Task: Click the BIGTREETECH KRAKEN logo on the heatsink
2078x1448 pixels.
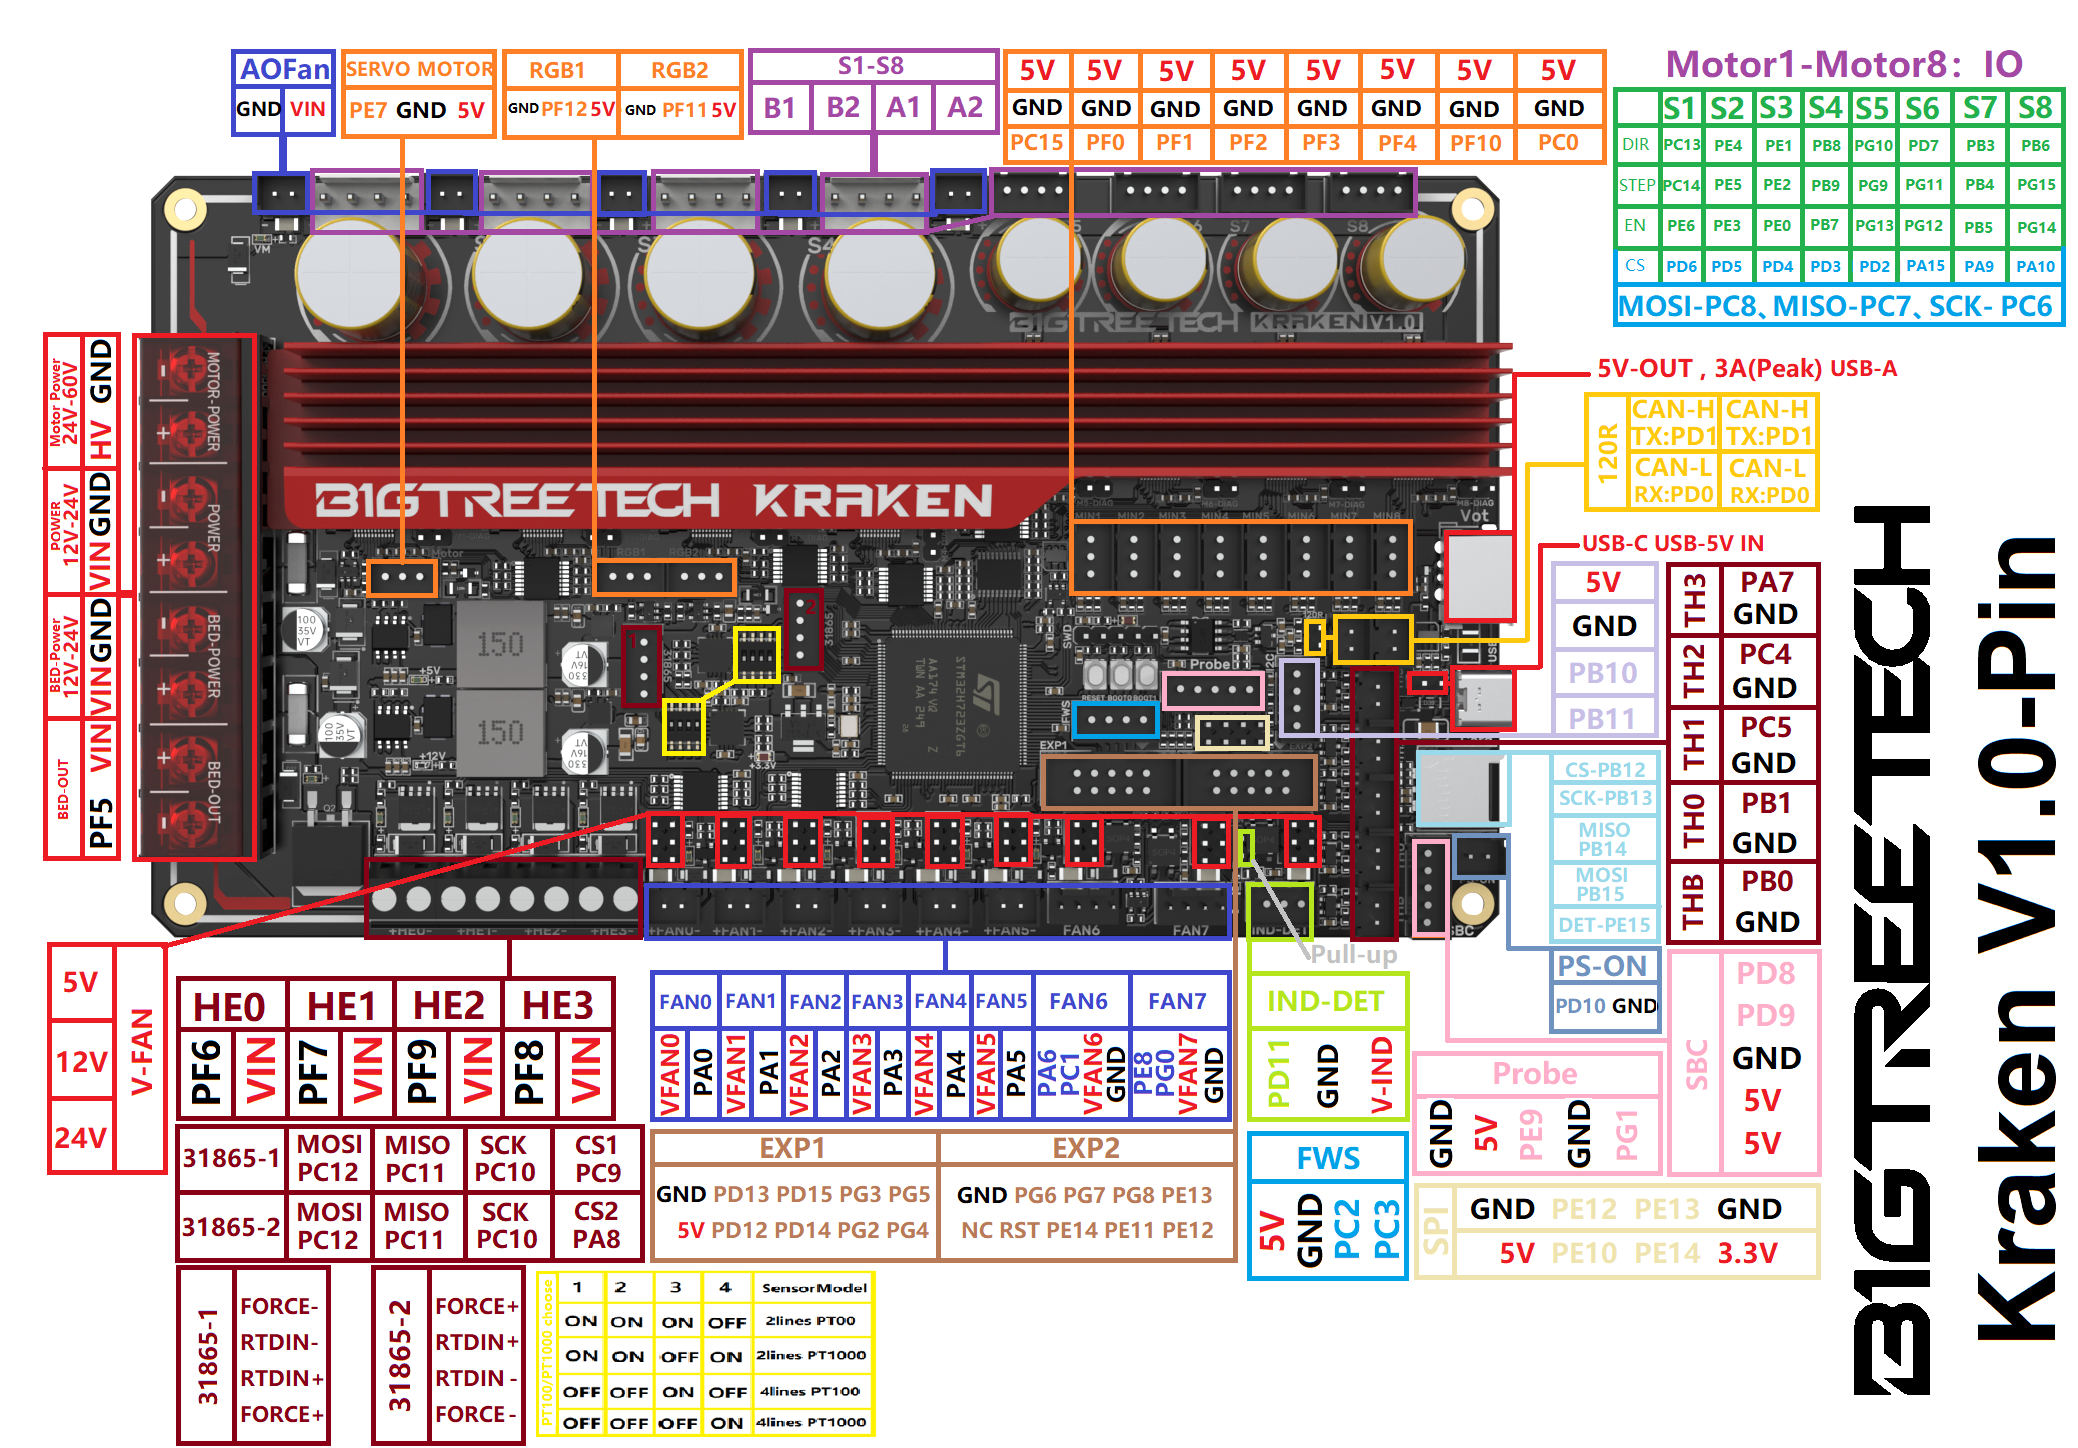Action: coord(655,500)
